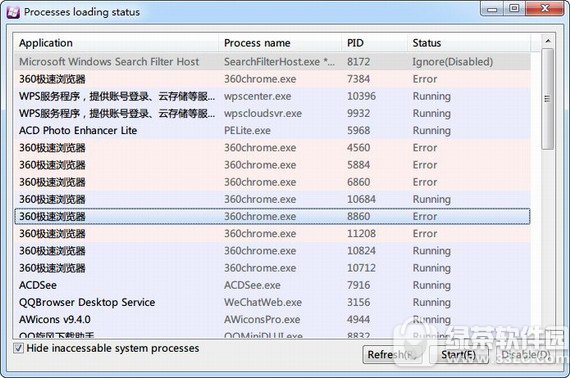
Task: Select QQBrowser Desktop Service row
Action: [272, 302]
